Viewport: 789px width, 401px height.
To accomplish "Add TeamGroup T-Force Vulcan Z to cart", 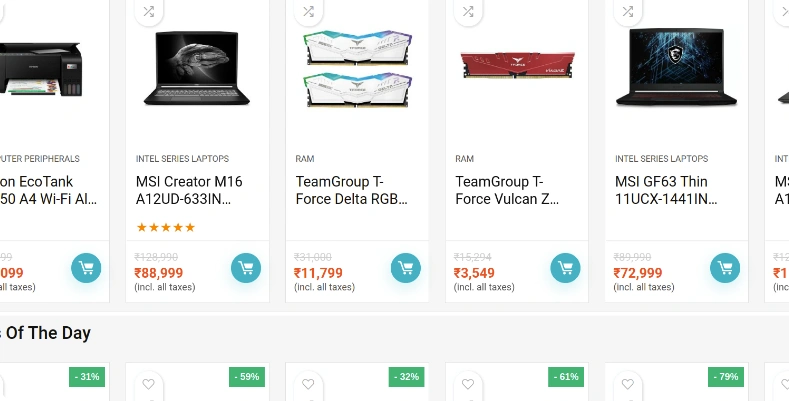I will click(565, 268).
